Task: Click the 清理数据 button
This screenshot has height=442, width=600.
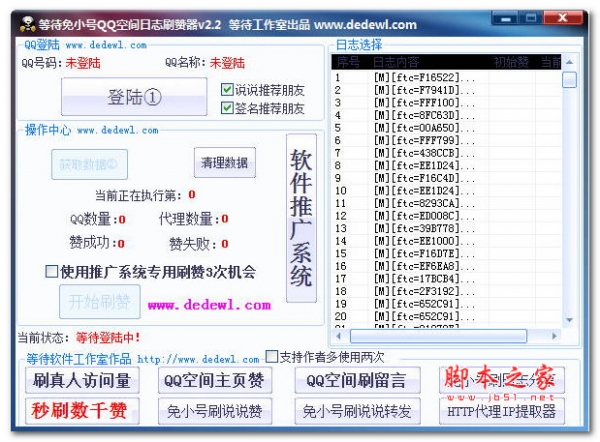Action: pyautogui.click(x=225, y=163)
